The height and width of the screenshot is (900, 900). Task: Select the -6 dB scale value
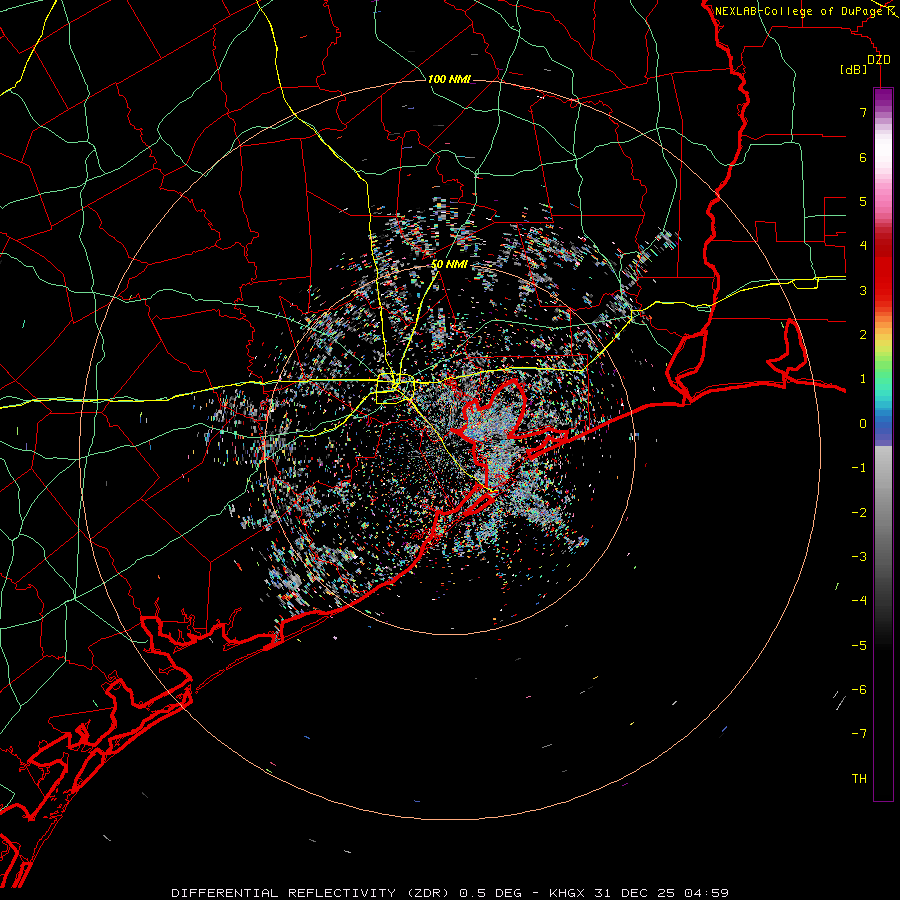coord(859,690)
